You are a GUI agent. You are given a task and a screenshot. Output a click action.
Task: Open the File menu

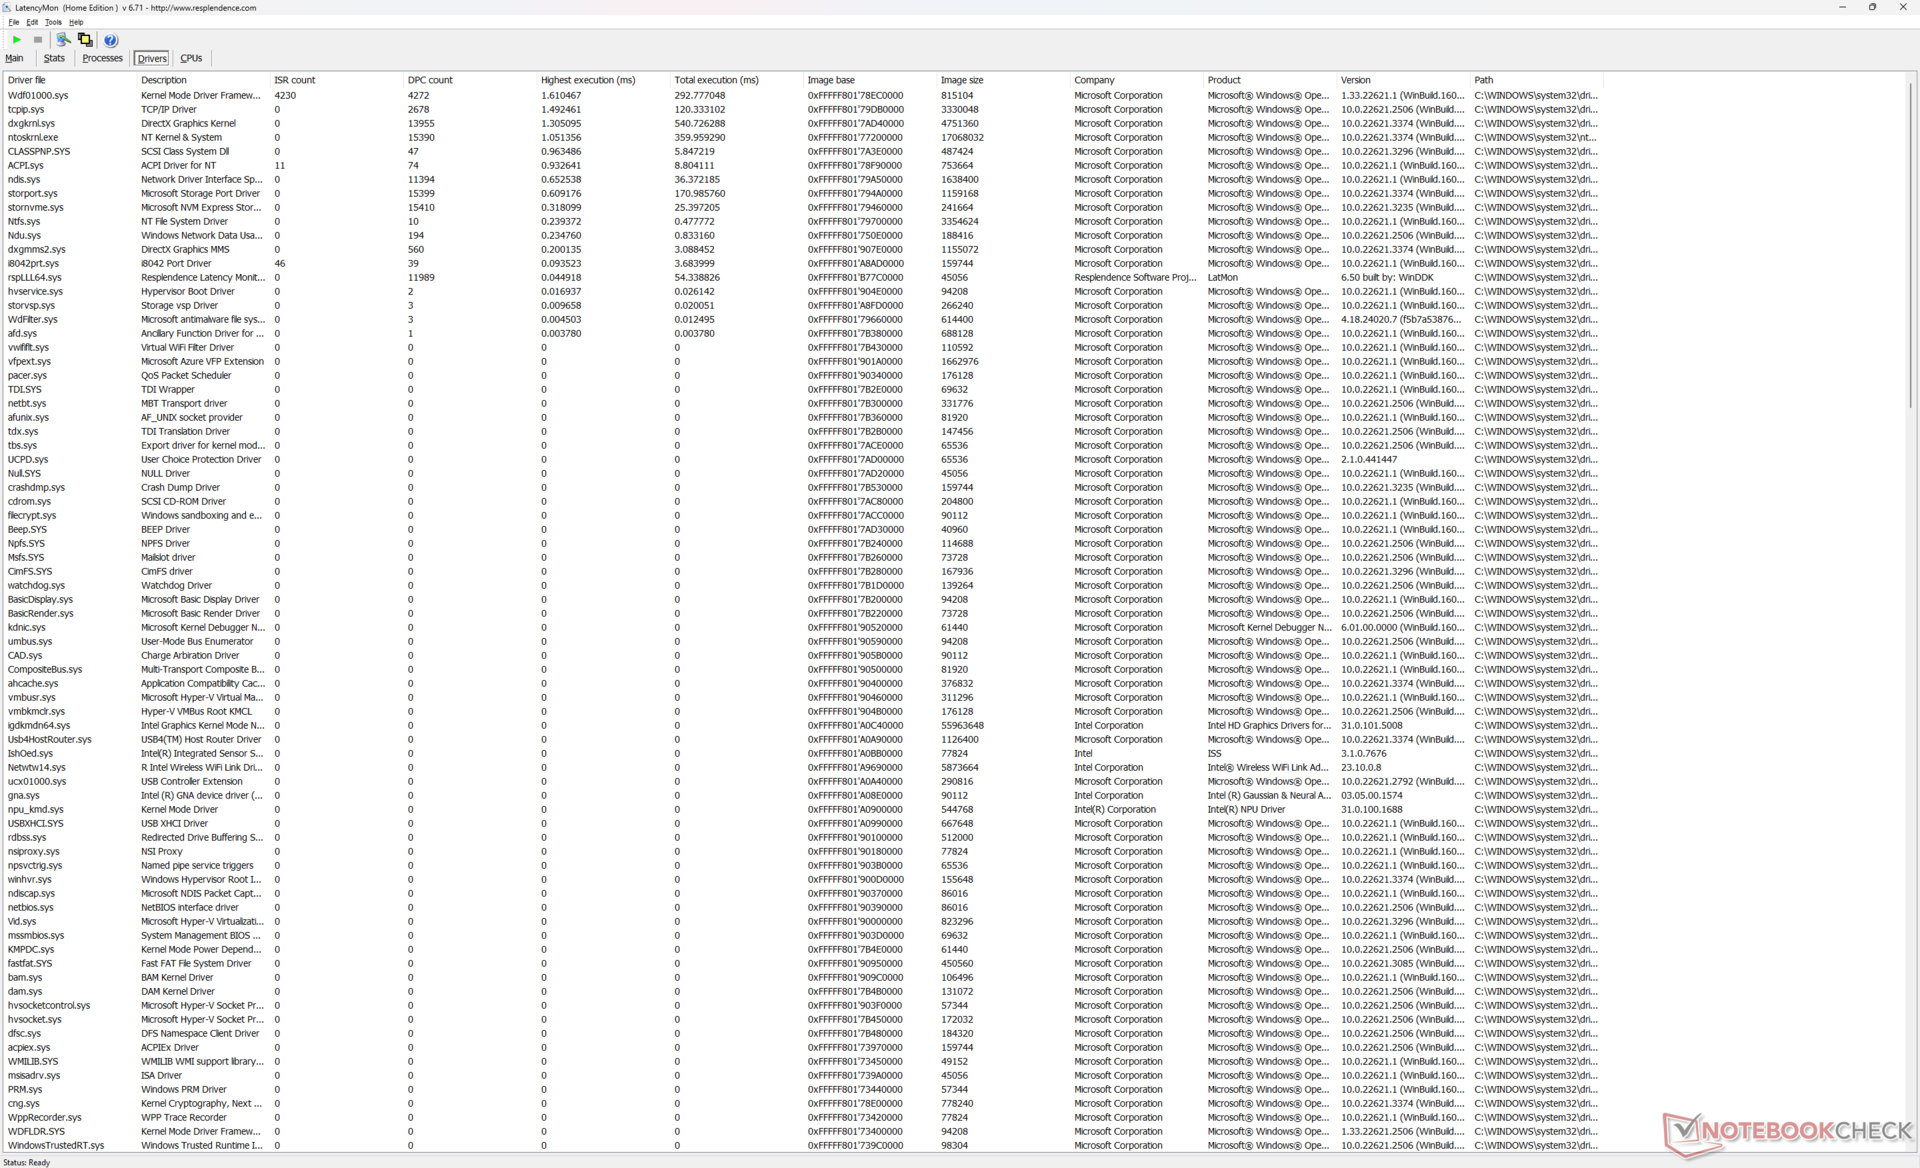click(13, 22)
